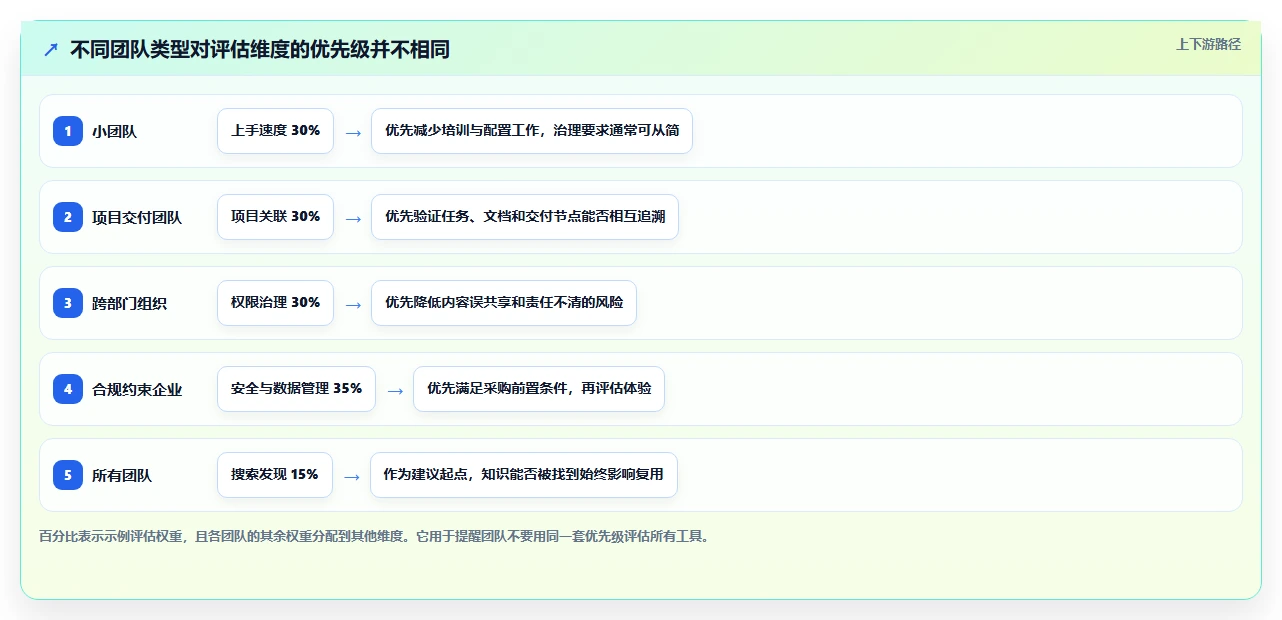Image resolution: width=1282 pixels, height=620 pixels.
Task: Click the 合规约束企业 row label
Action: pyautogui.click(x=137, y=389)
